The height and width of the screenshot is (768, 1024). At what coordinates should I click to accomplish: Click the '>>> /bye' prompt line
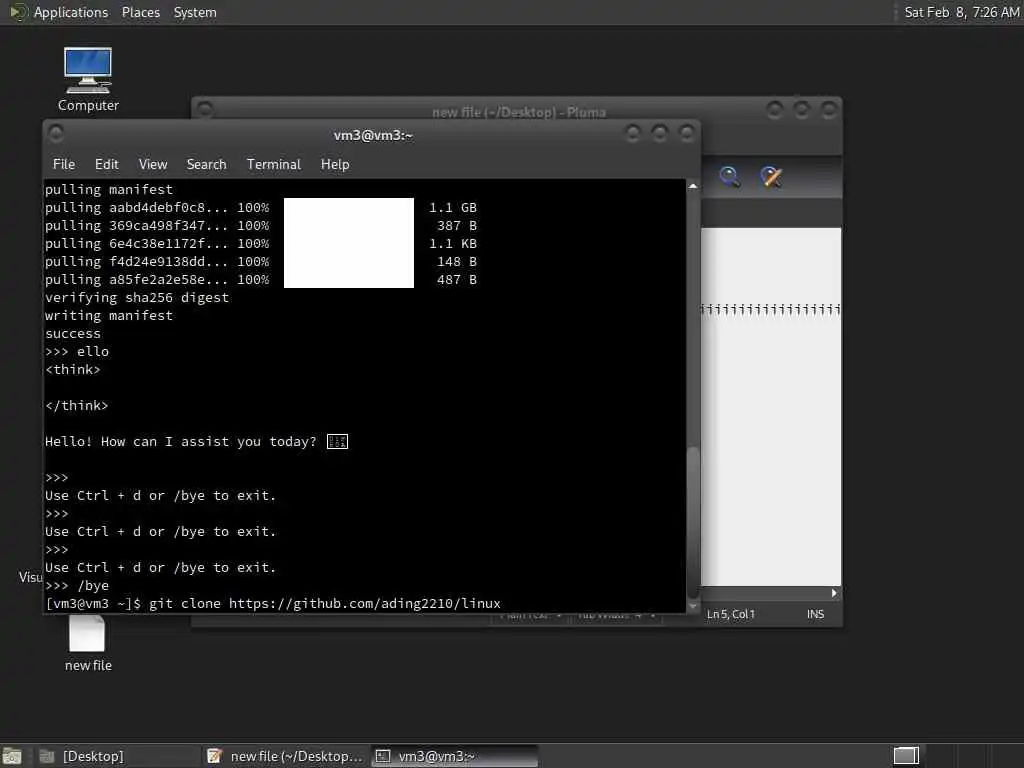tap(76, 585)
